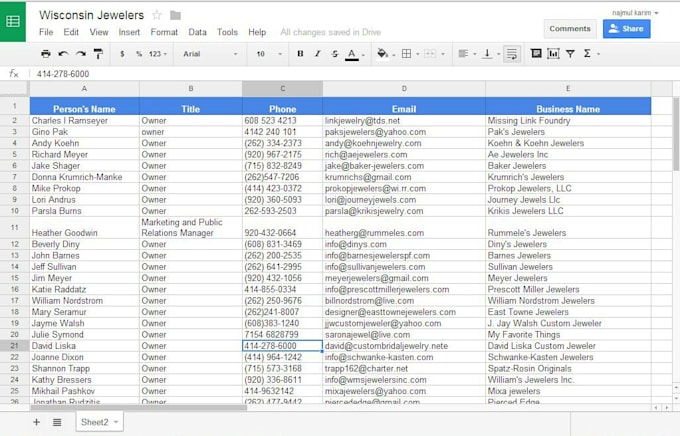The image size is (680, 436).
Task: Toggle bold formatting
Action: (x=300, y=54)
